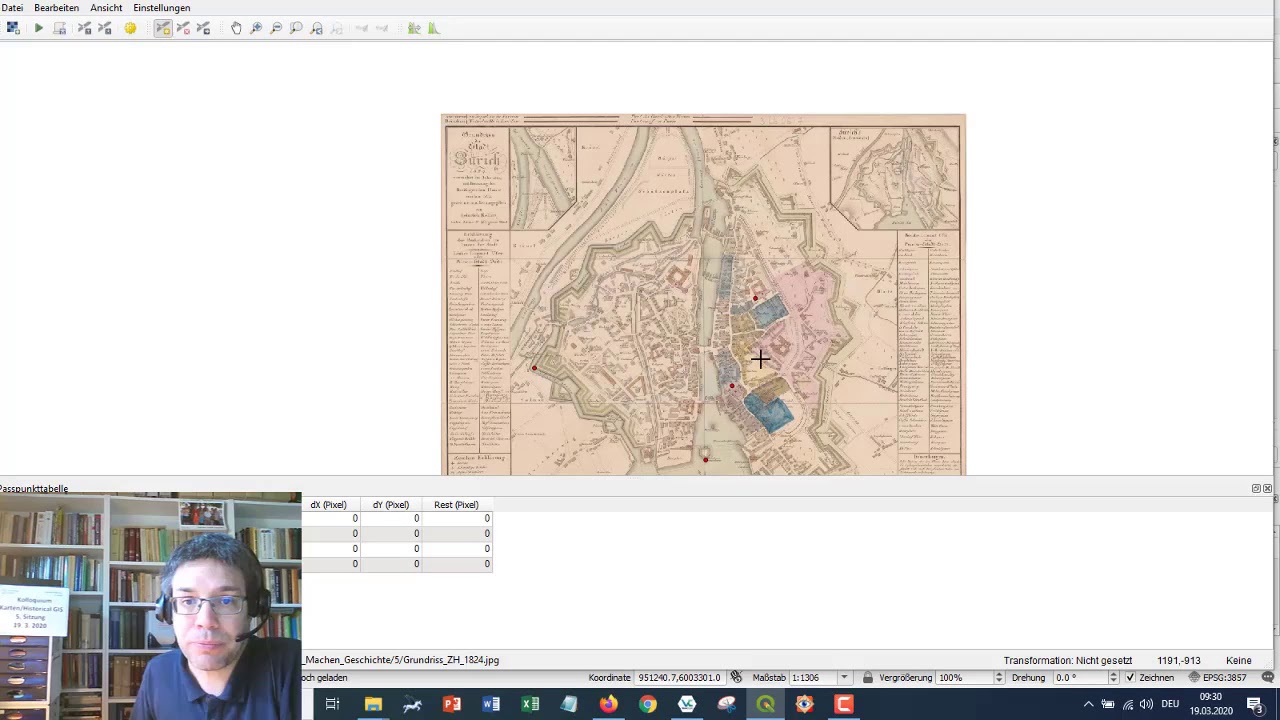Save GCP points as toolbar icon
Image resolution: width=1280 pixels, height=720 pixels.
[105, 28]
